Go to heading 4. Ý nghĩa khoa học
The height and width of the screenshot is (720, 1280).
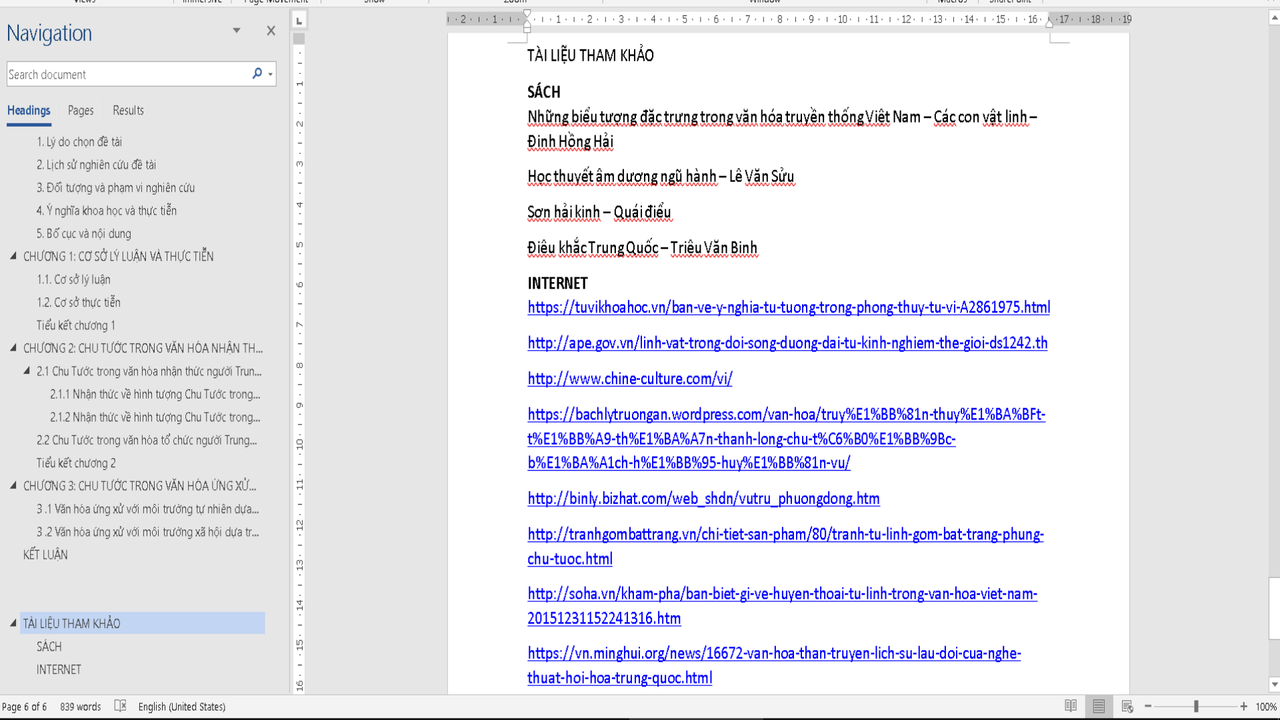[106, 211]
